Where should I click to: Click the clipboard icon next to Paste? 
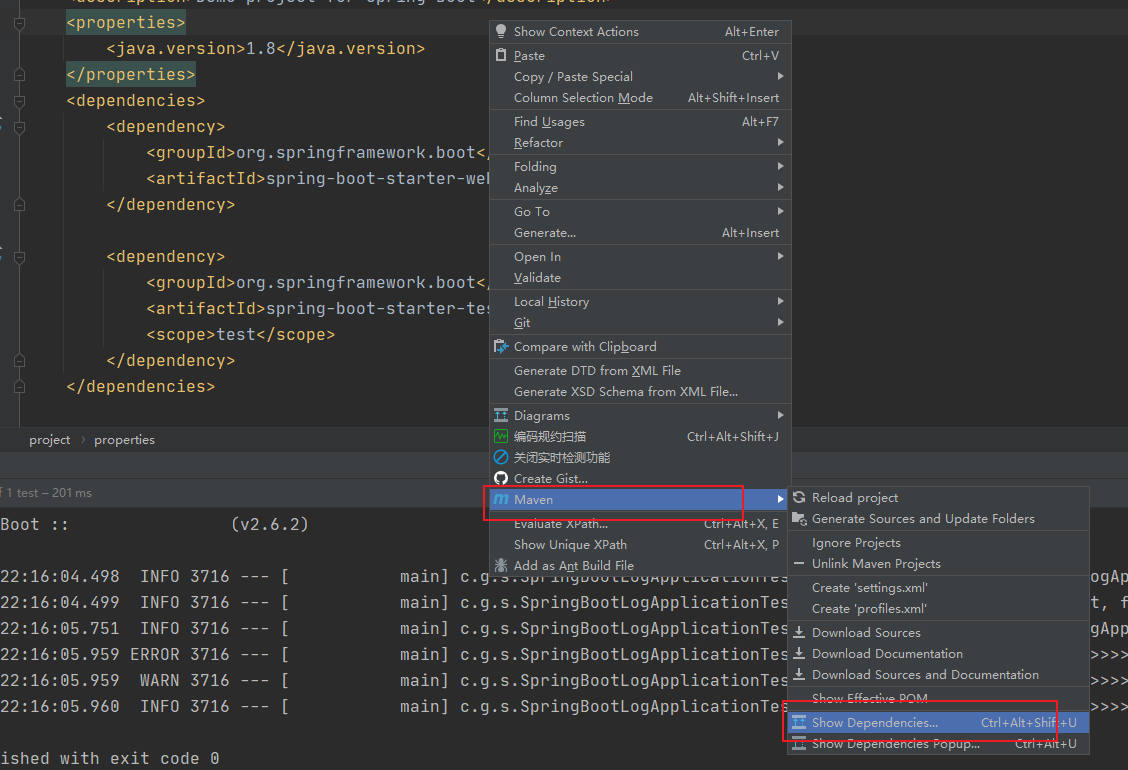tap(501, 56)
